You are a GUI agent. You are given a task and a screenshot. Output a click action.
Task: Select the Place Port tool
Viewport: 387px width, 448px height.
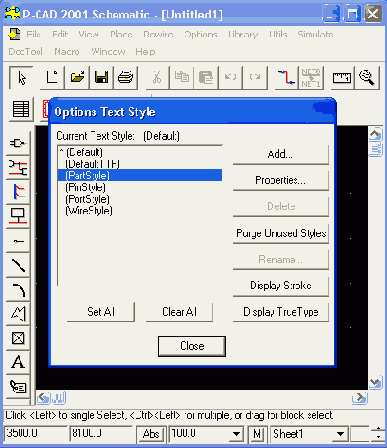coord(18,216)
